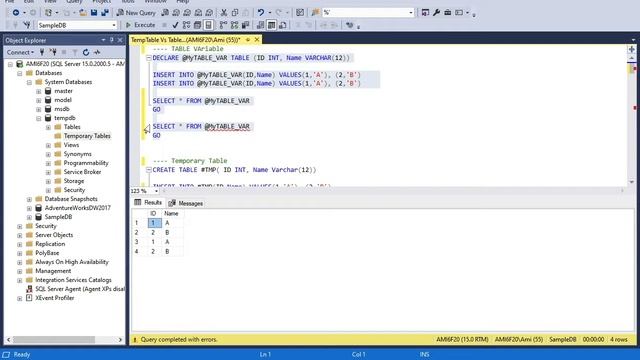
Task: Click the Connect Object Explorer plug icon
Action: [x=42, y=52]
